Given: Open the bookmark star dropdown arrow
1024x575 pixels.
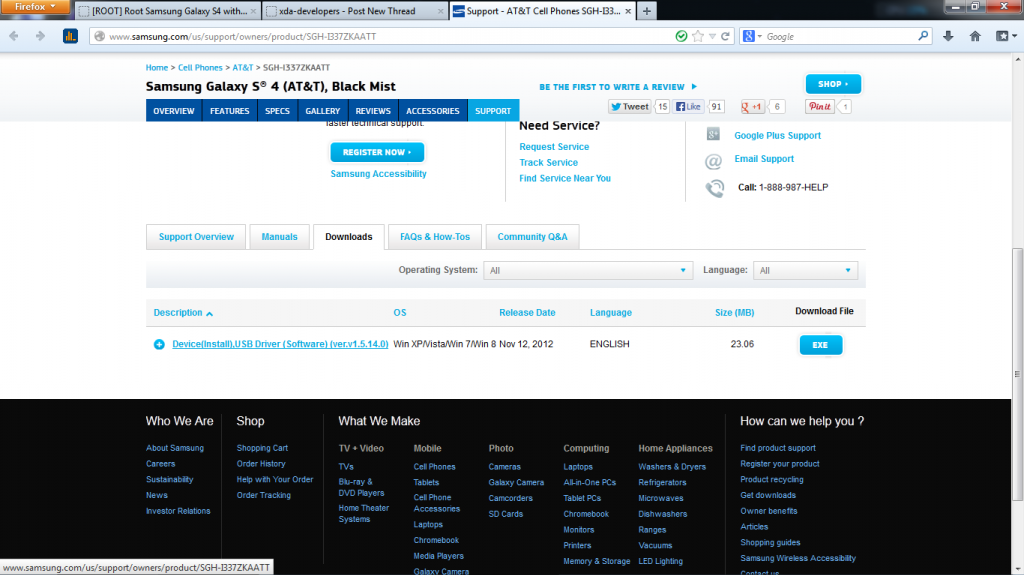Looking at the screenshot, I should (712, 37).
